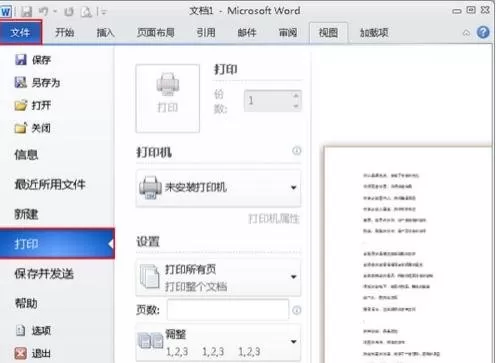Click the Word application icon in title bar
The image size is (496, 363).
(6, 11)
